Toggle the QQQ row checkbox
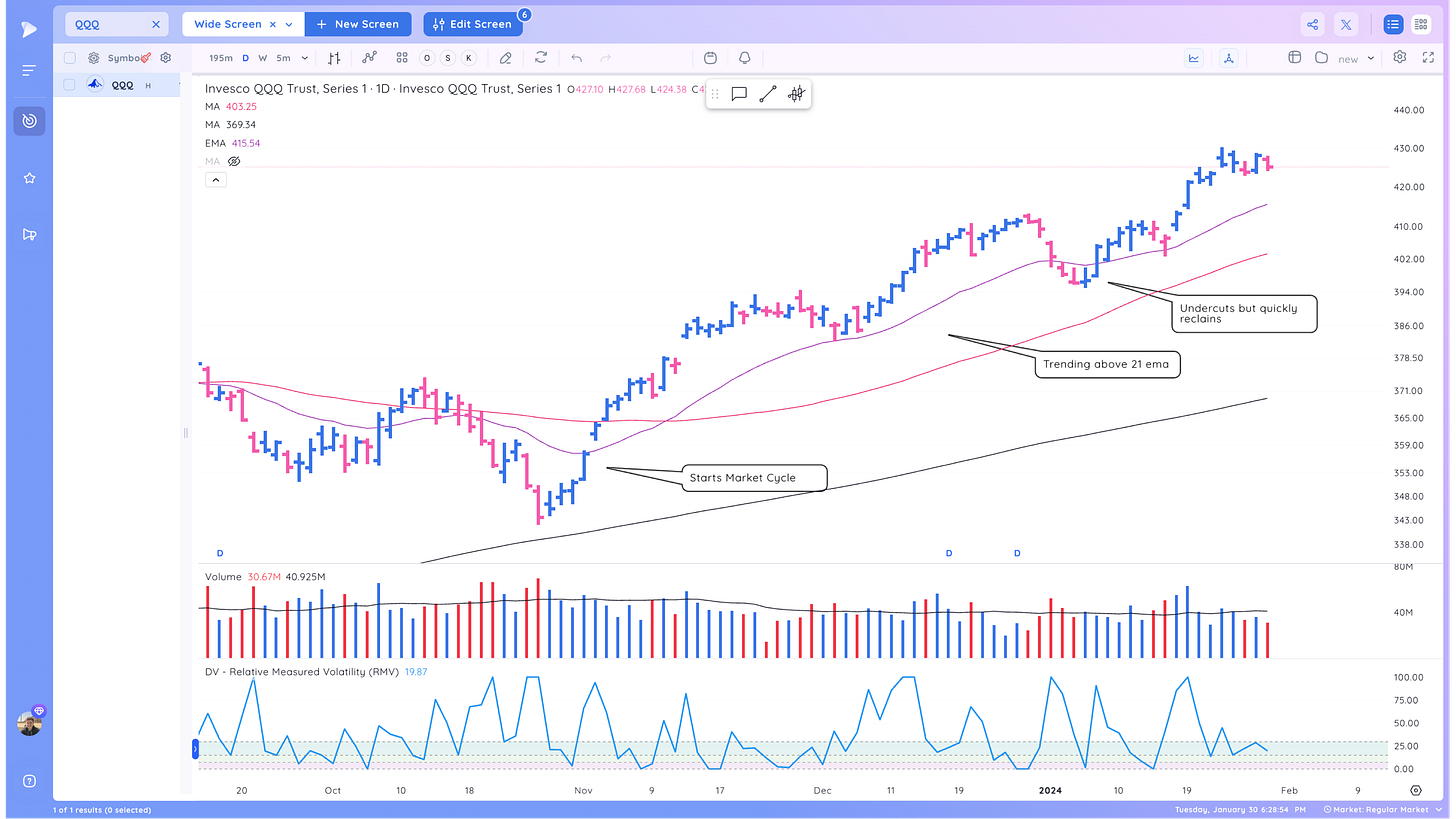 (x=70, y=85)
